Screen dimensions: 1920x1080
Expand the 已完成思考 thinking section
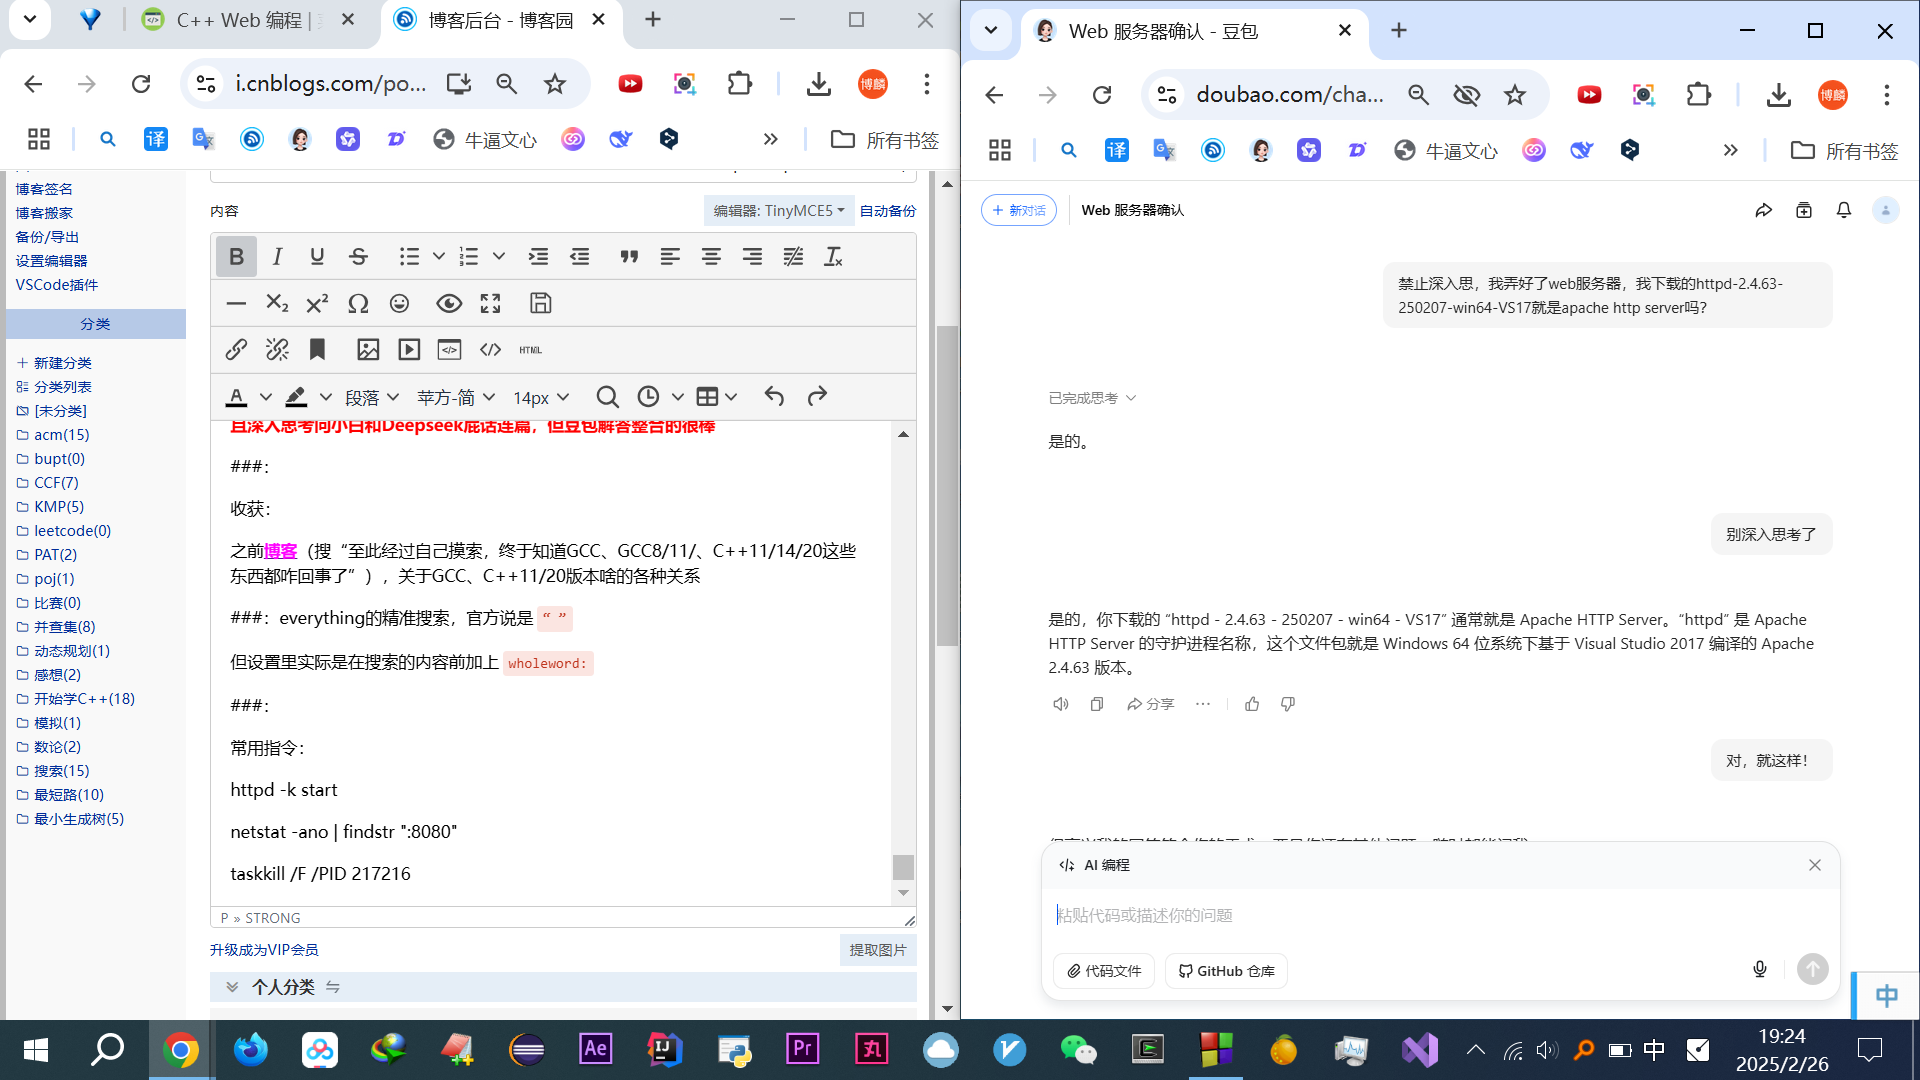pos(1092,398)
